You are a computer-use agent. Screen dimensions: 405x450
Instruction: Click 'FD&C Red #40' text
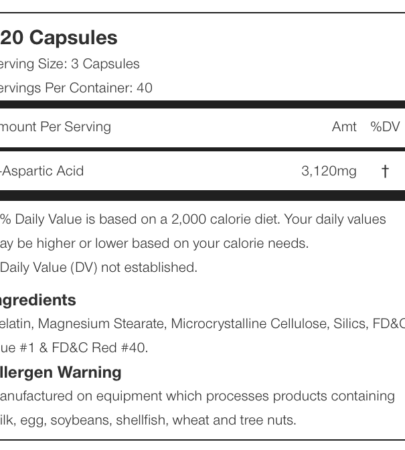coord(100,348)
